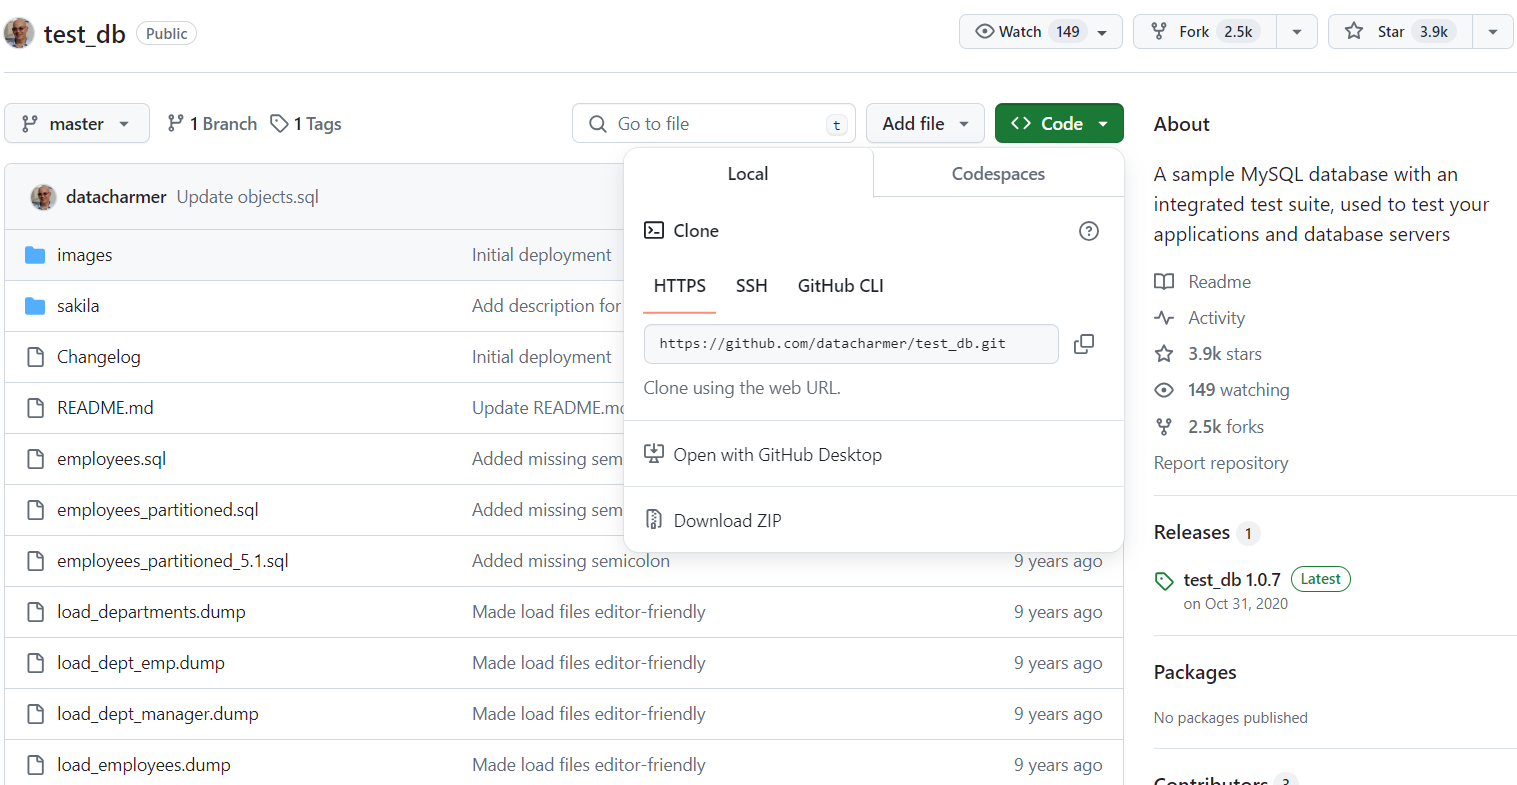1517x785 pixels.
Task: Open the sakila folder name
Action: click(x=78, y=306)
